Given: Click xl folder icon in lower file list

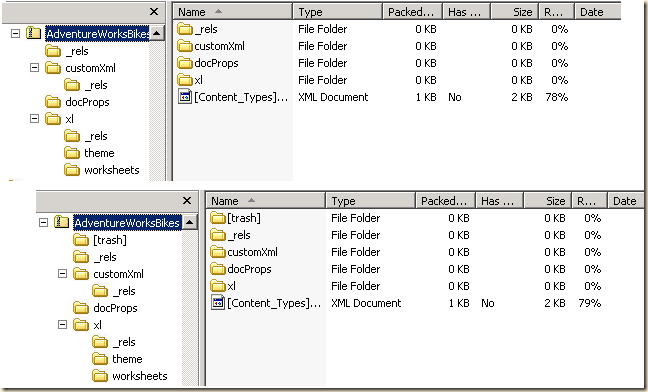Looking at the screenshot, I should 218,285.
